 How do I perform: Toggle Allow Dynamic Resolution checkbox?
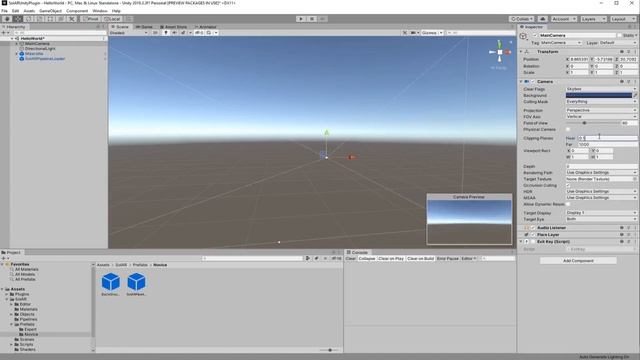click(568, 204)
